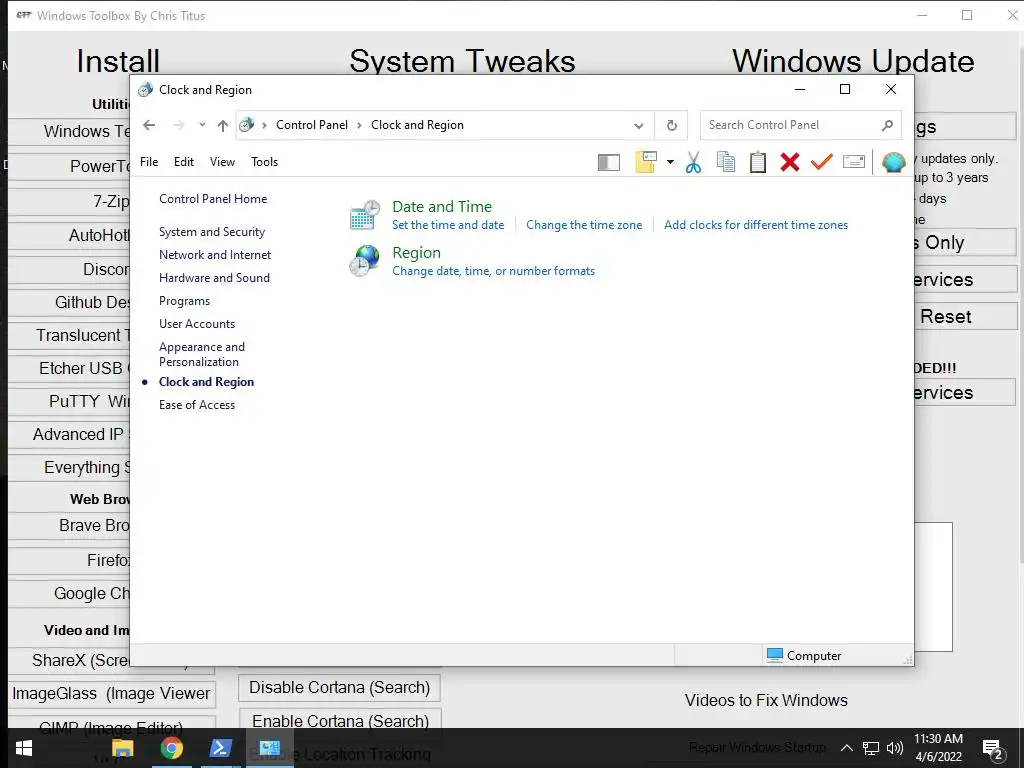The width and height of the screenshot is (1024, 768).
Task: Open the Date and Time heading link
Action: pos(442,206)
